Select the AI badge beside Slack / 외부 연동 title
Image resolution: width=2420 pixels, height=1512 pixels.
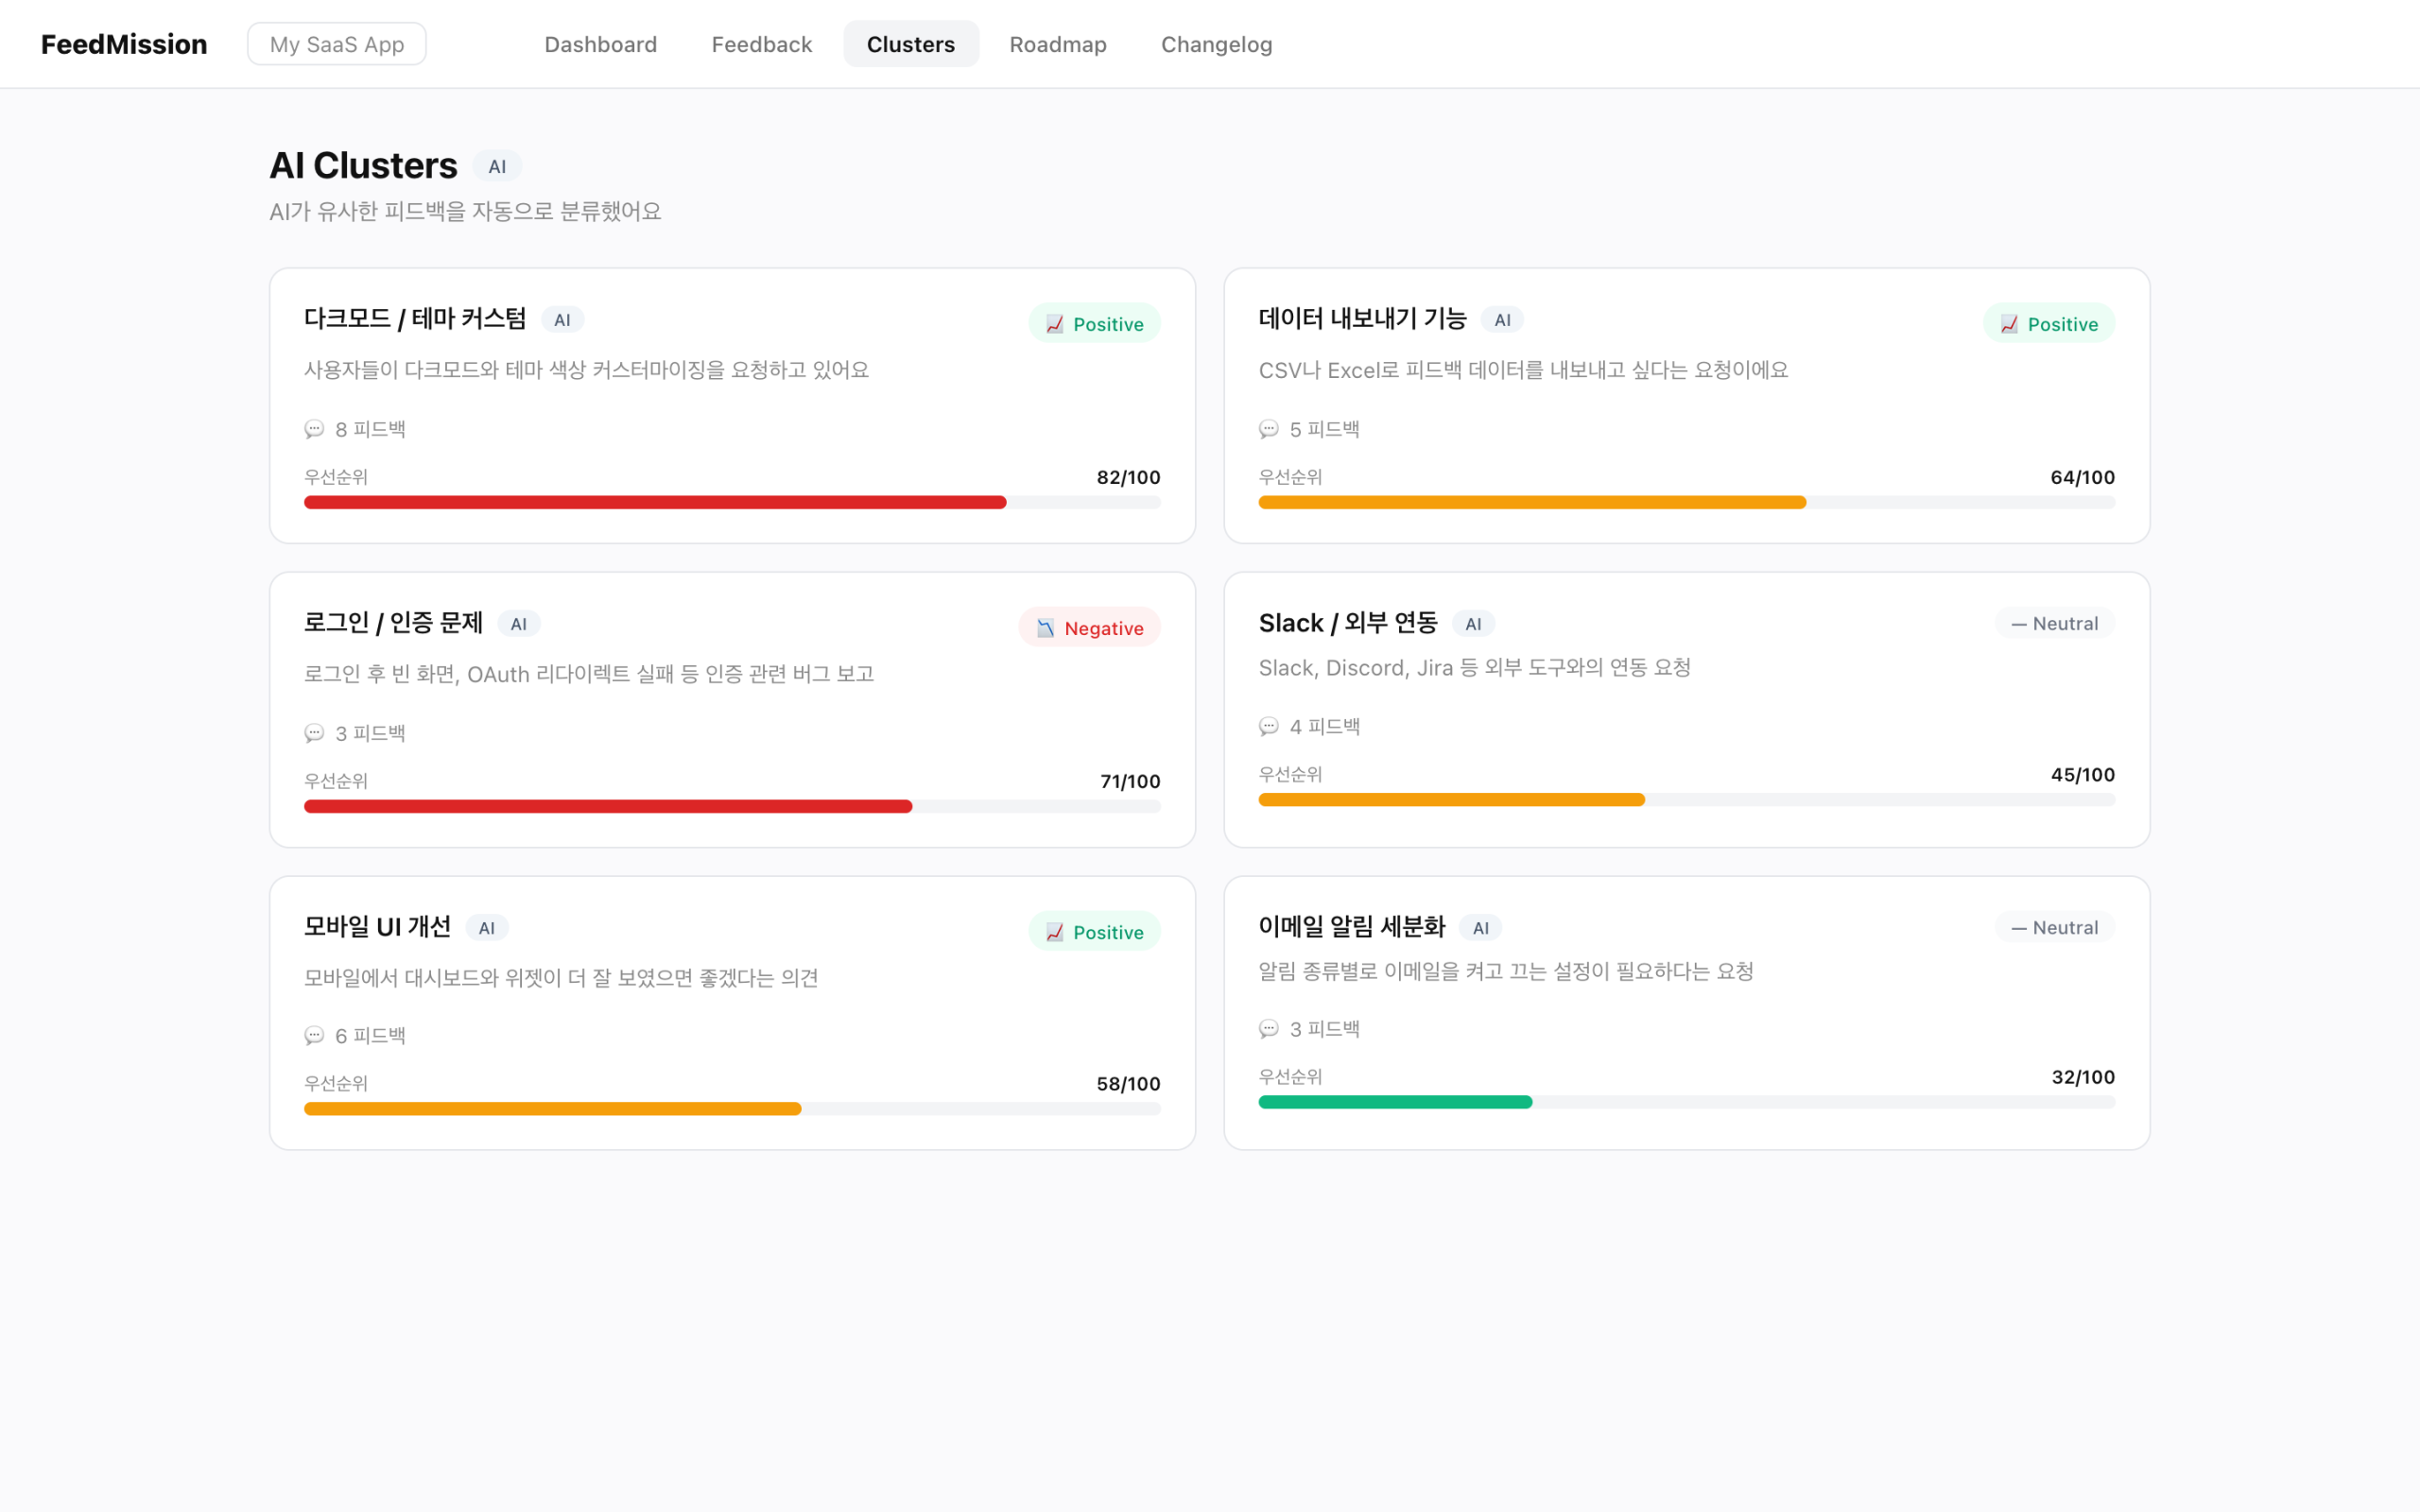point(1473,622)
